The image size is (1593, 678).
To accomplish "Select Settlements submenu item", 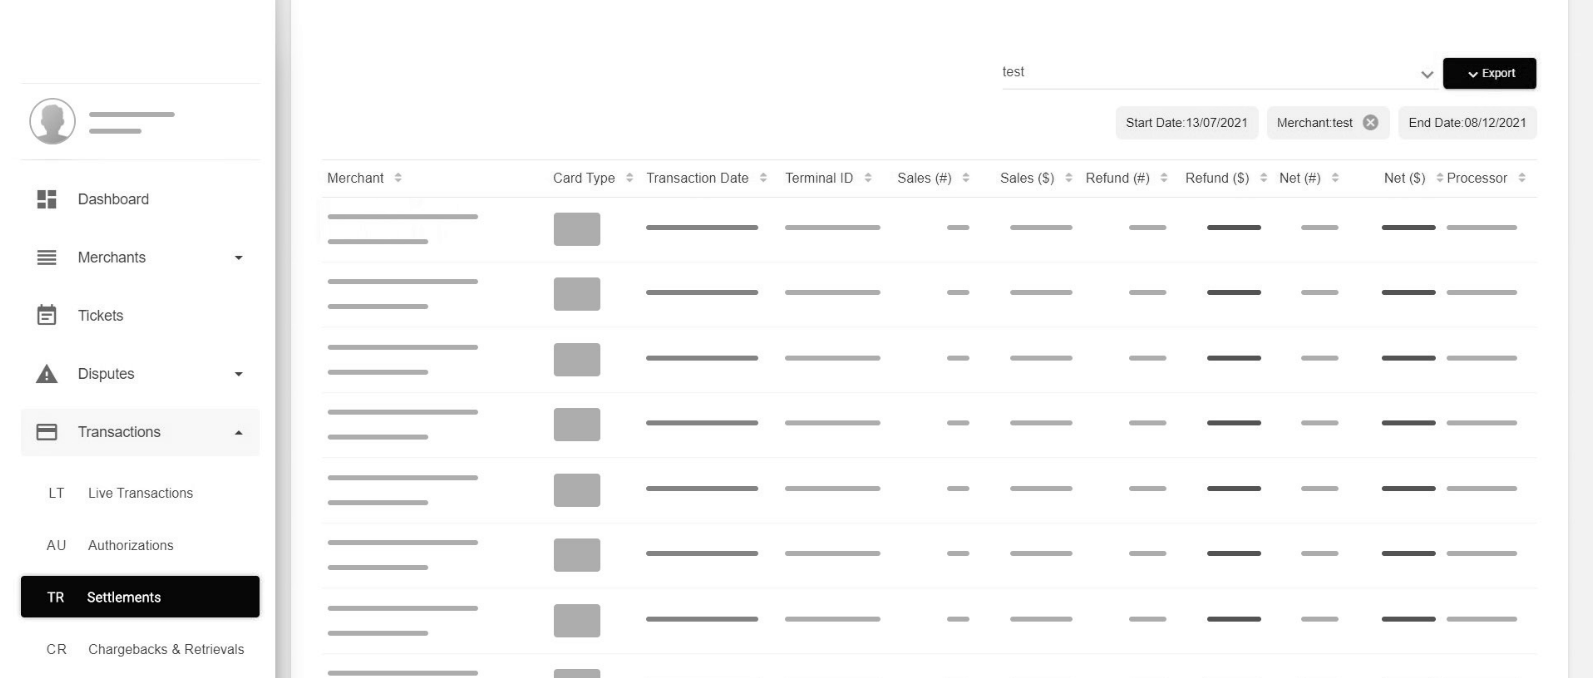I will (x=140, y=597).
